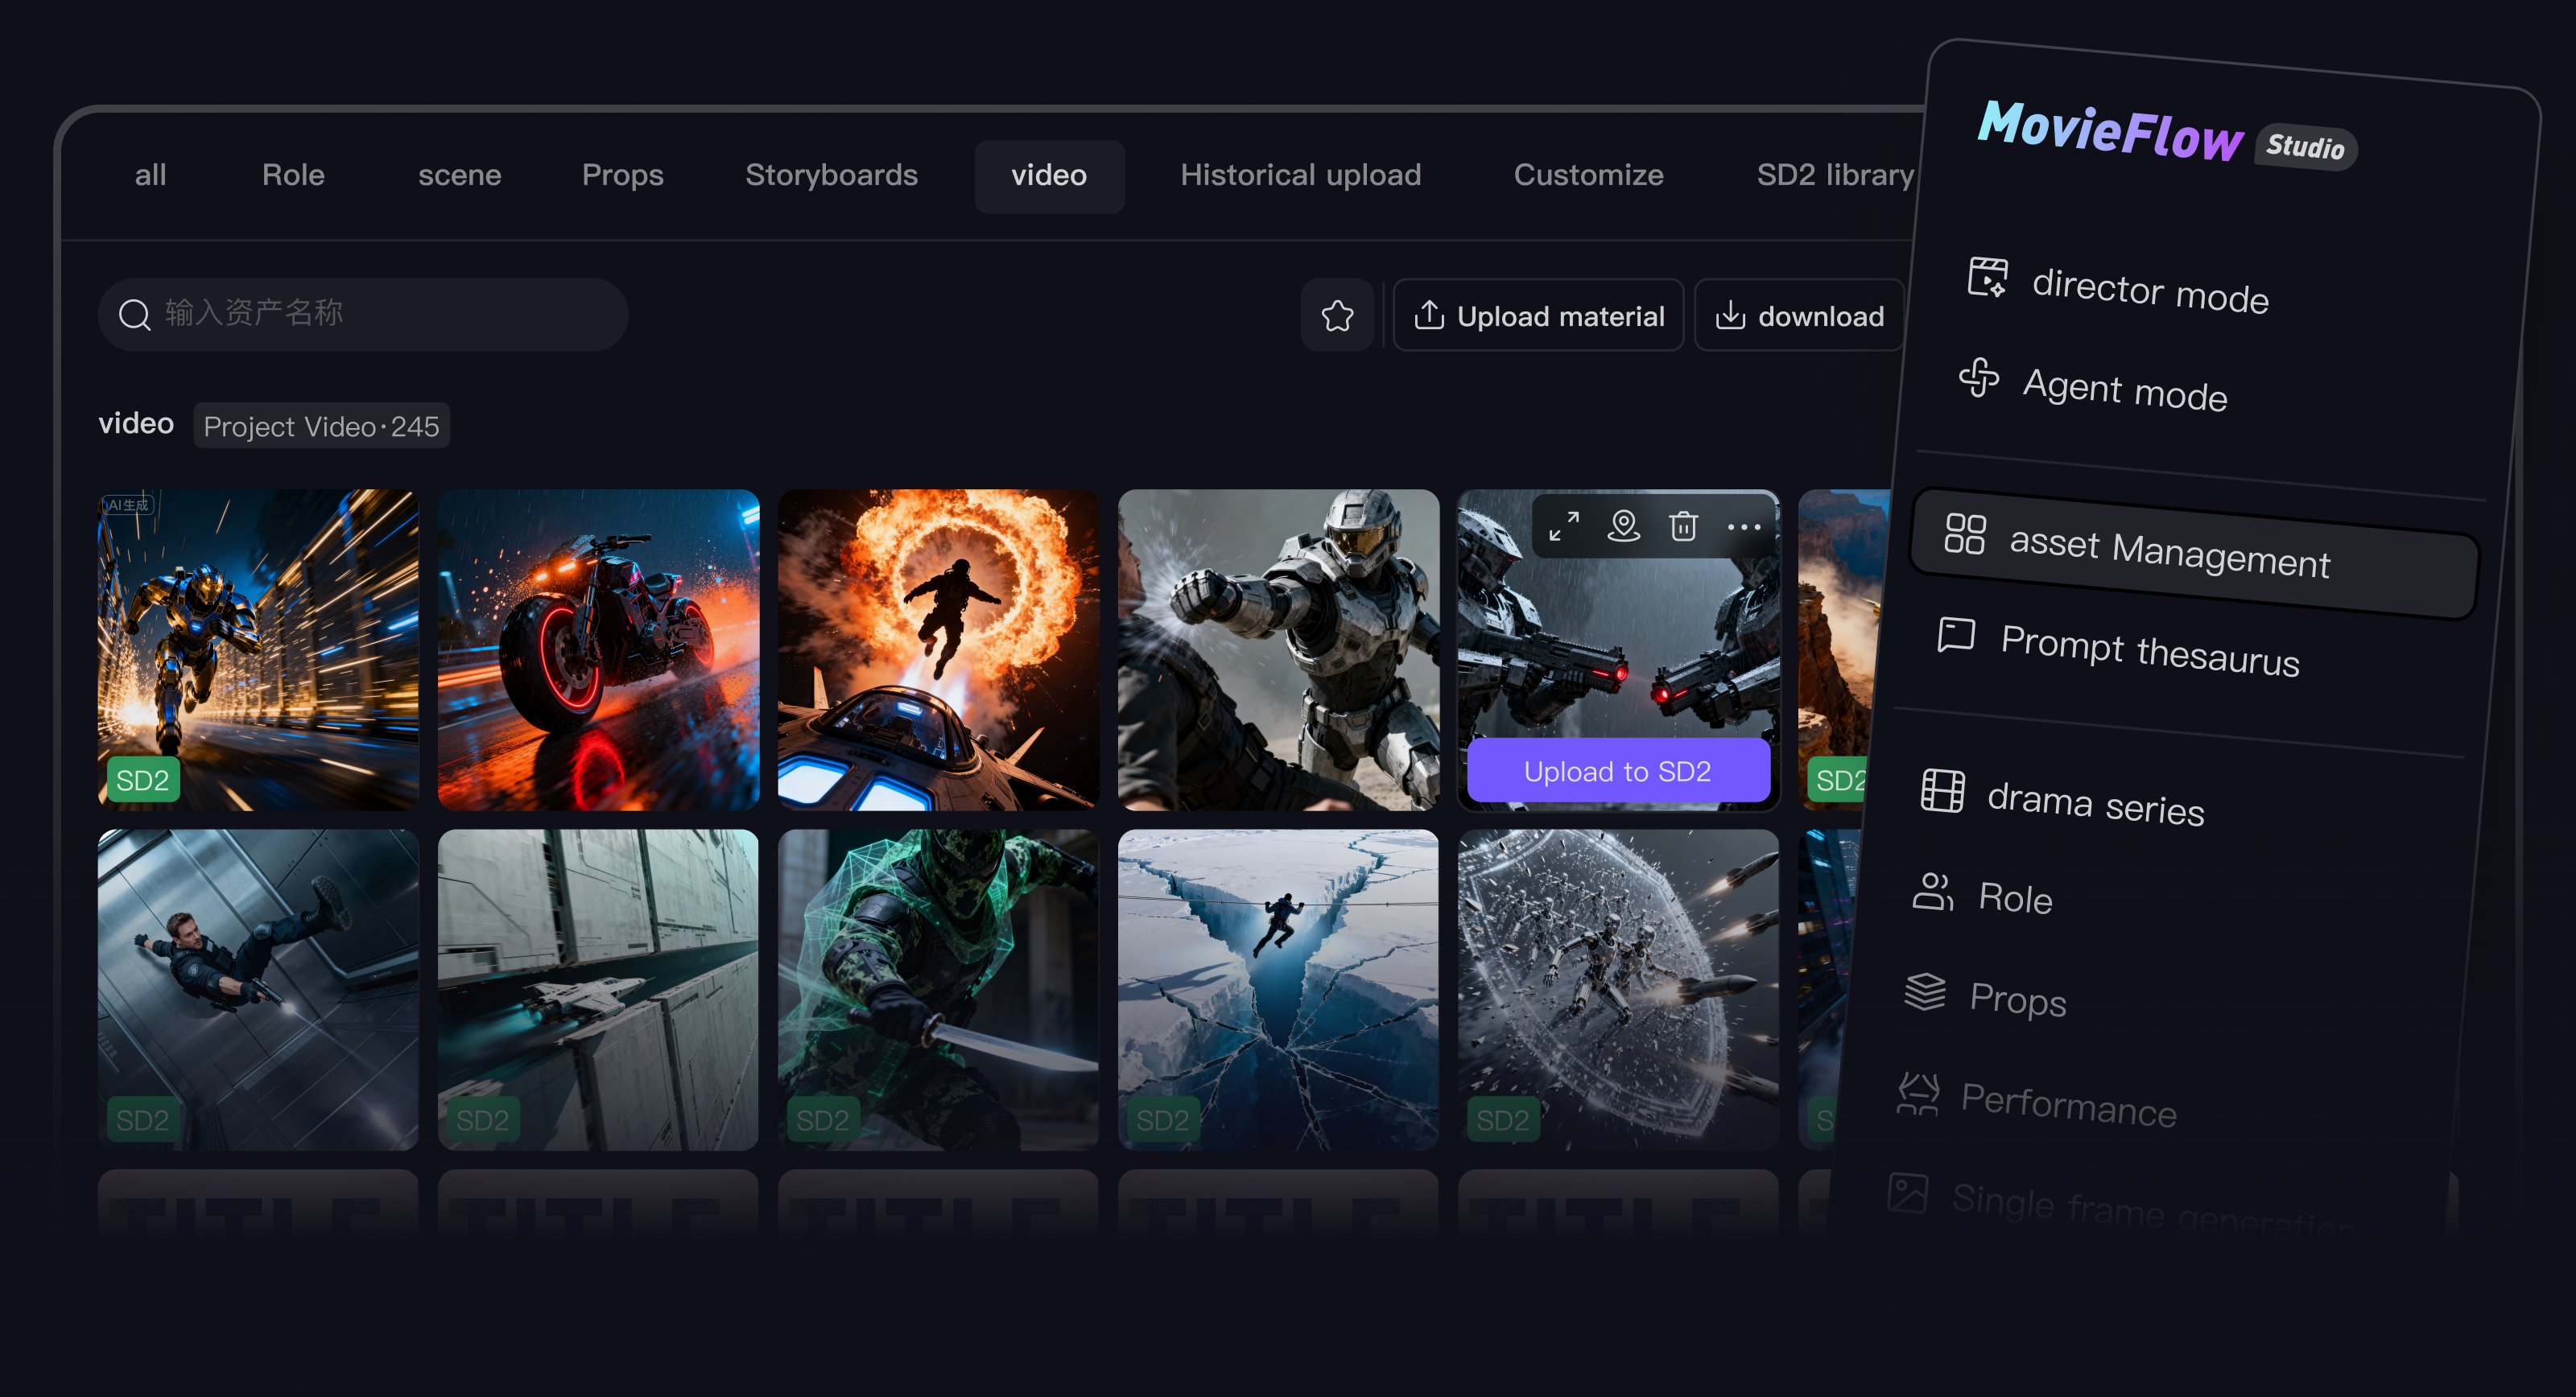
Task: Click the drama series film icon
Action: 1943,790
